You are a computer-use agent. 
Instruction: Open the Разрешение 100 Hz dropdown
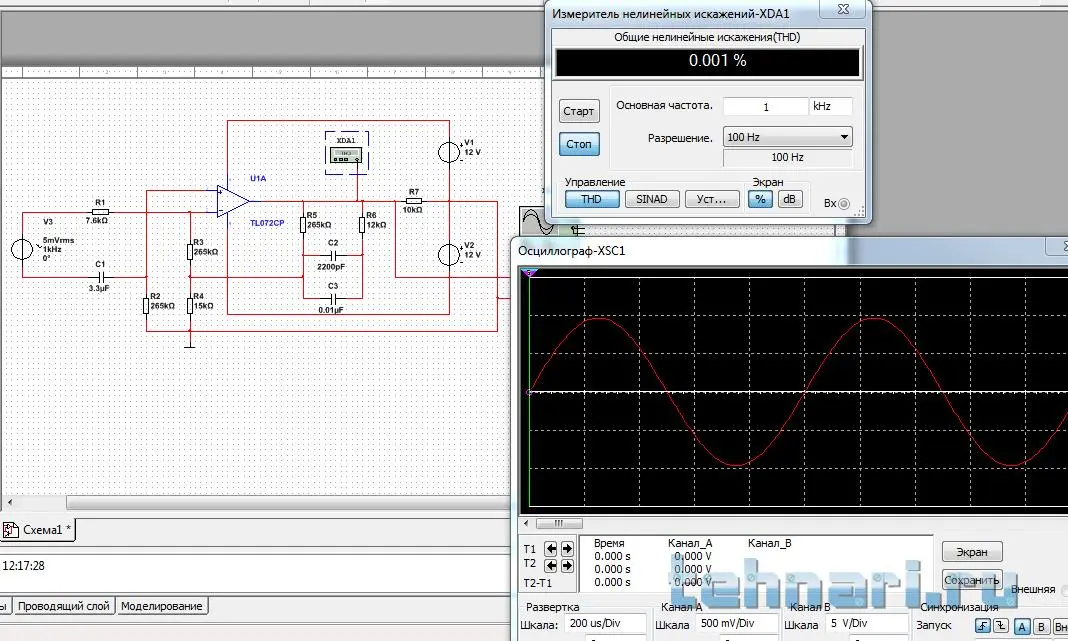pyautogui.click(x=787, y=137)
